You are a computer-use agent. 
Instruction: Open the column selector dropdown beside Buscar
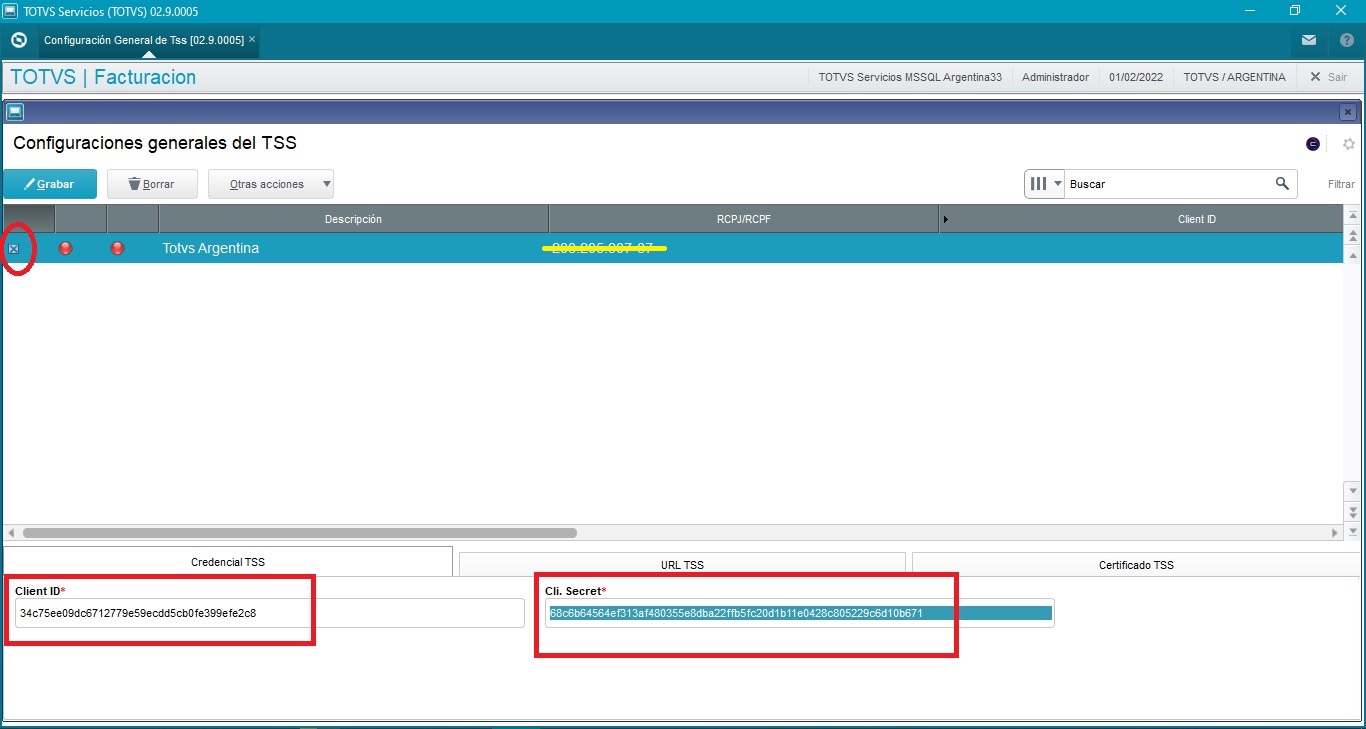coord(1045,184)
